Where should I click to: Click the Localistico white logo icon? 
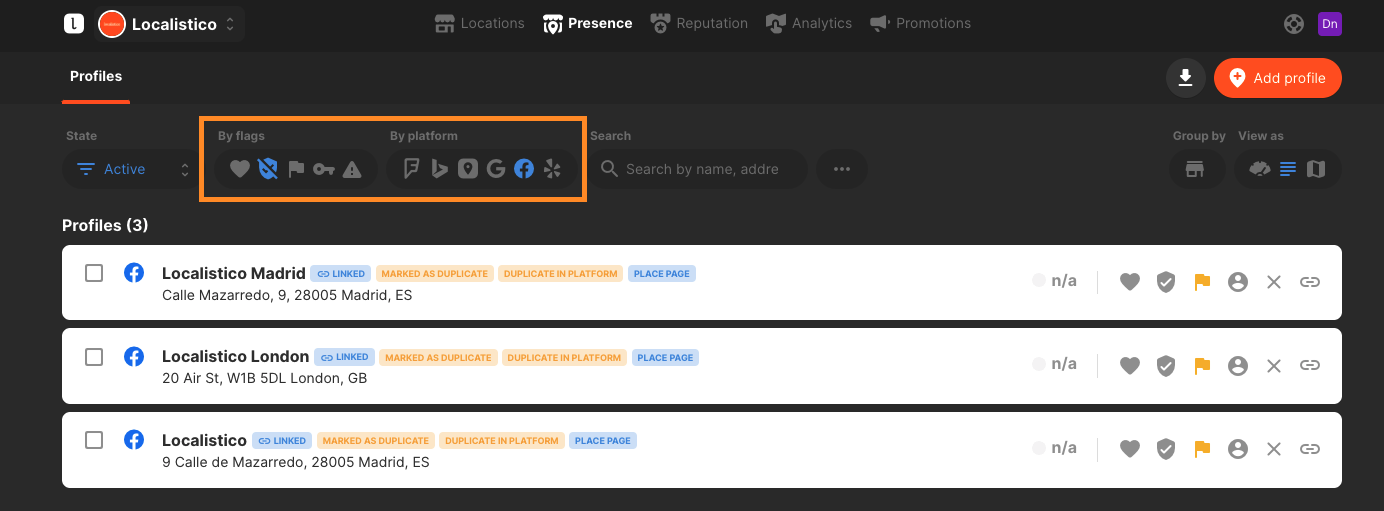(73, 23)
